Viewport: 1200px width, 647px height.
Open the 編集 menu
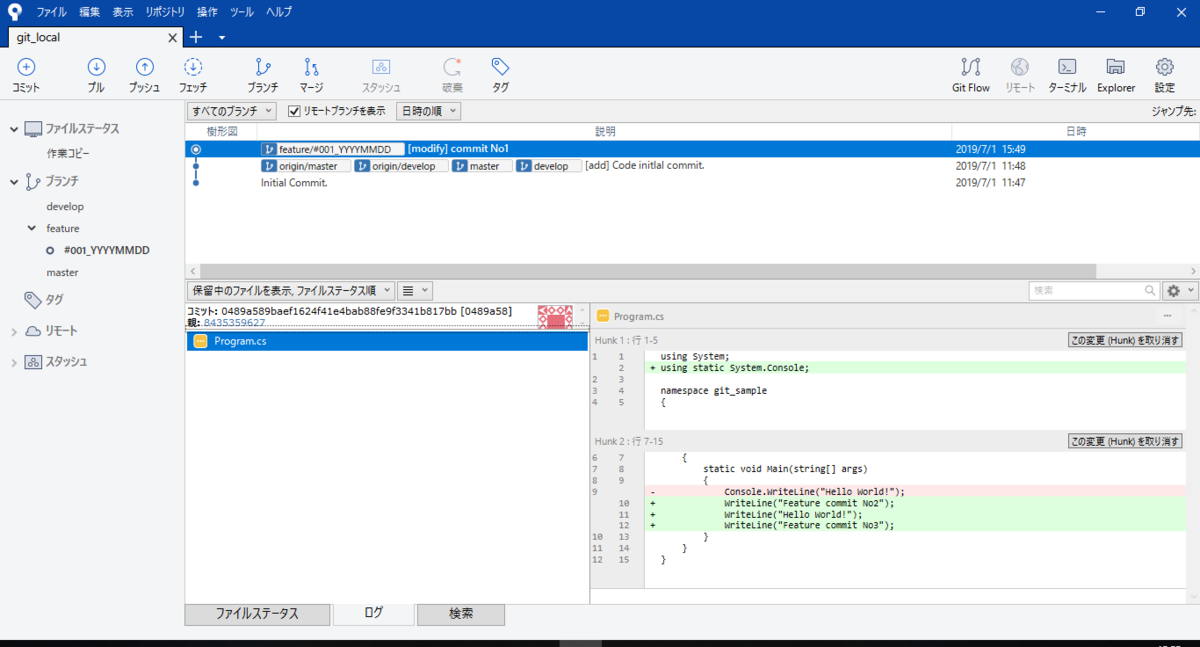(90, 12)
